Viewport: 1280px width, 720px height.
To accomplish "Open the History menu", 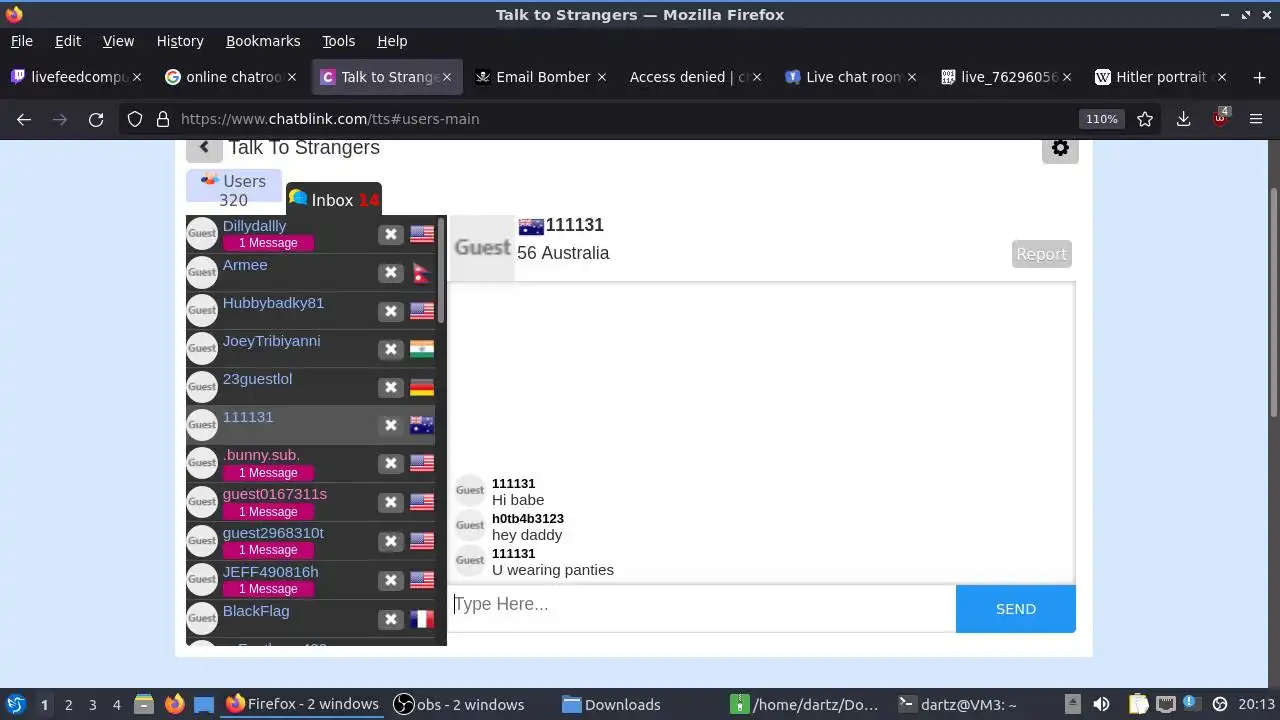I will pyautogui.click(x=180, y=41).
